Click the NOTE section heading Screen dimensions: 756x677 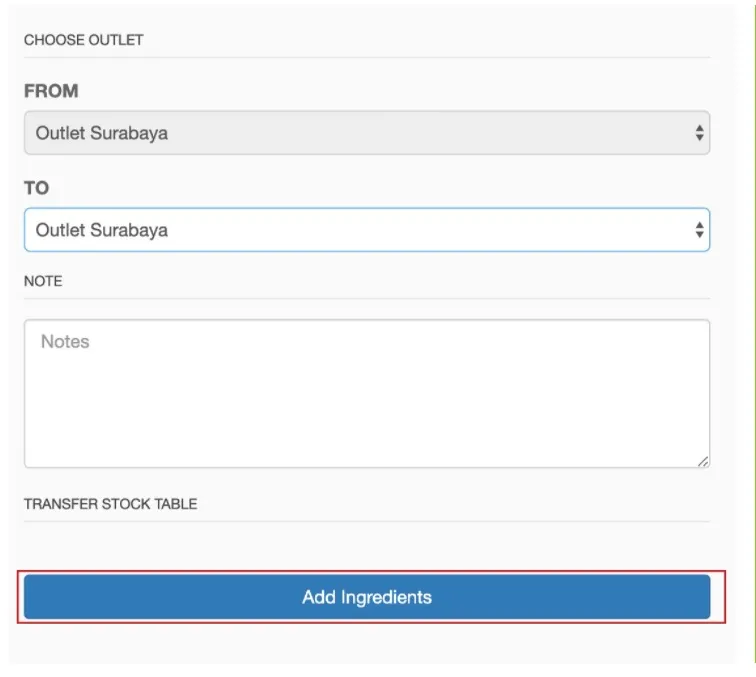(x=43, y=281)
